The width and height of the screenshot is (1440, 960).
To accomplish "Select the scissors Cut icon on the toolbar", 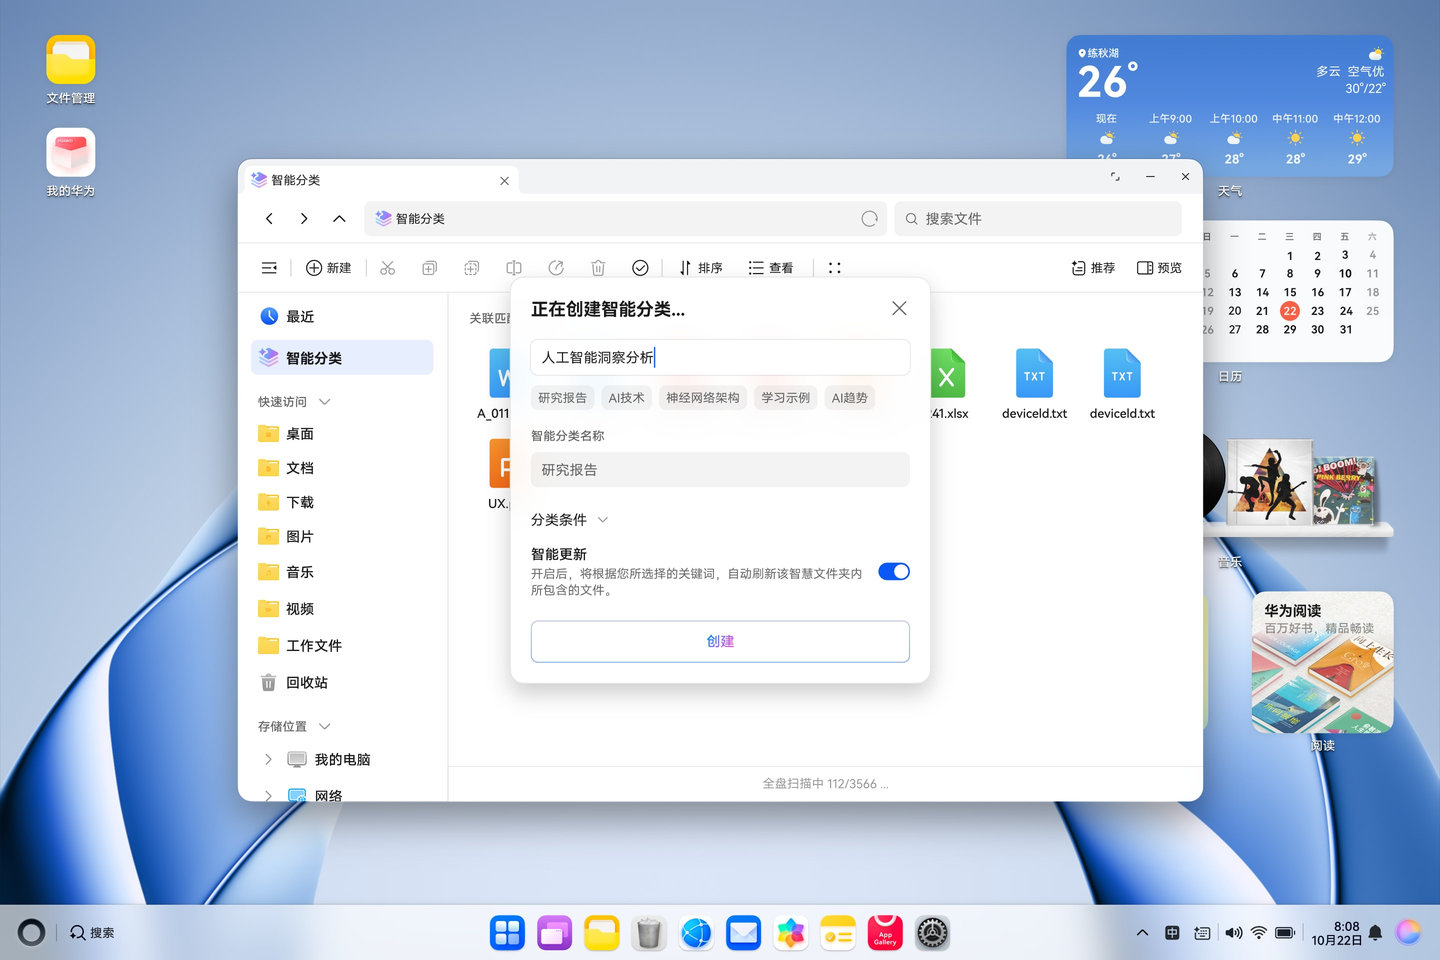I will tap(387, 267).
